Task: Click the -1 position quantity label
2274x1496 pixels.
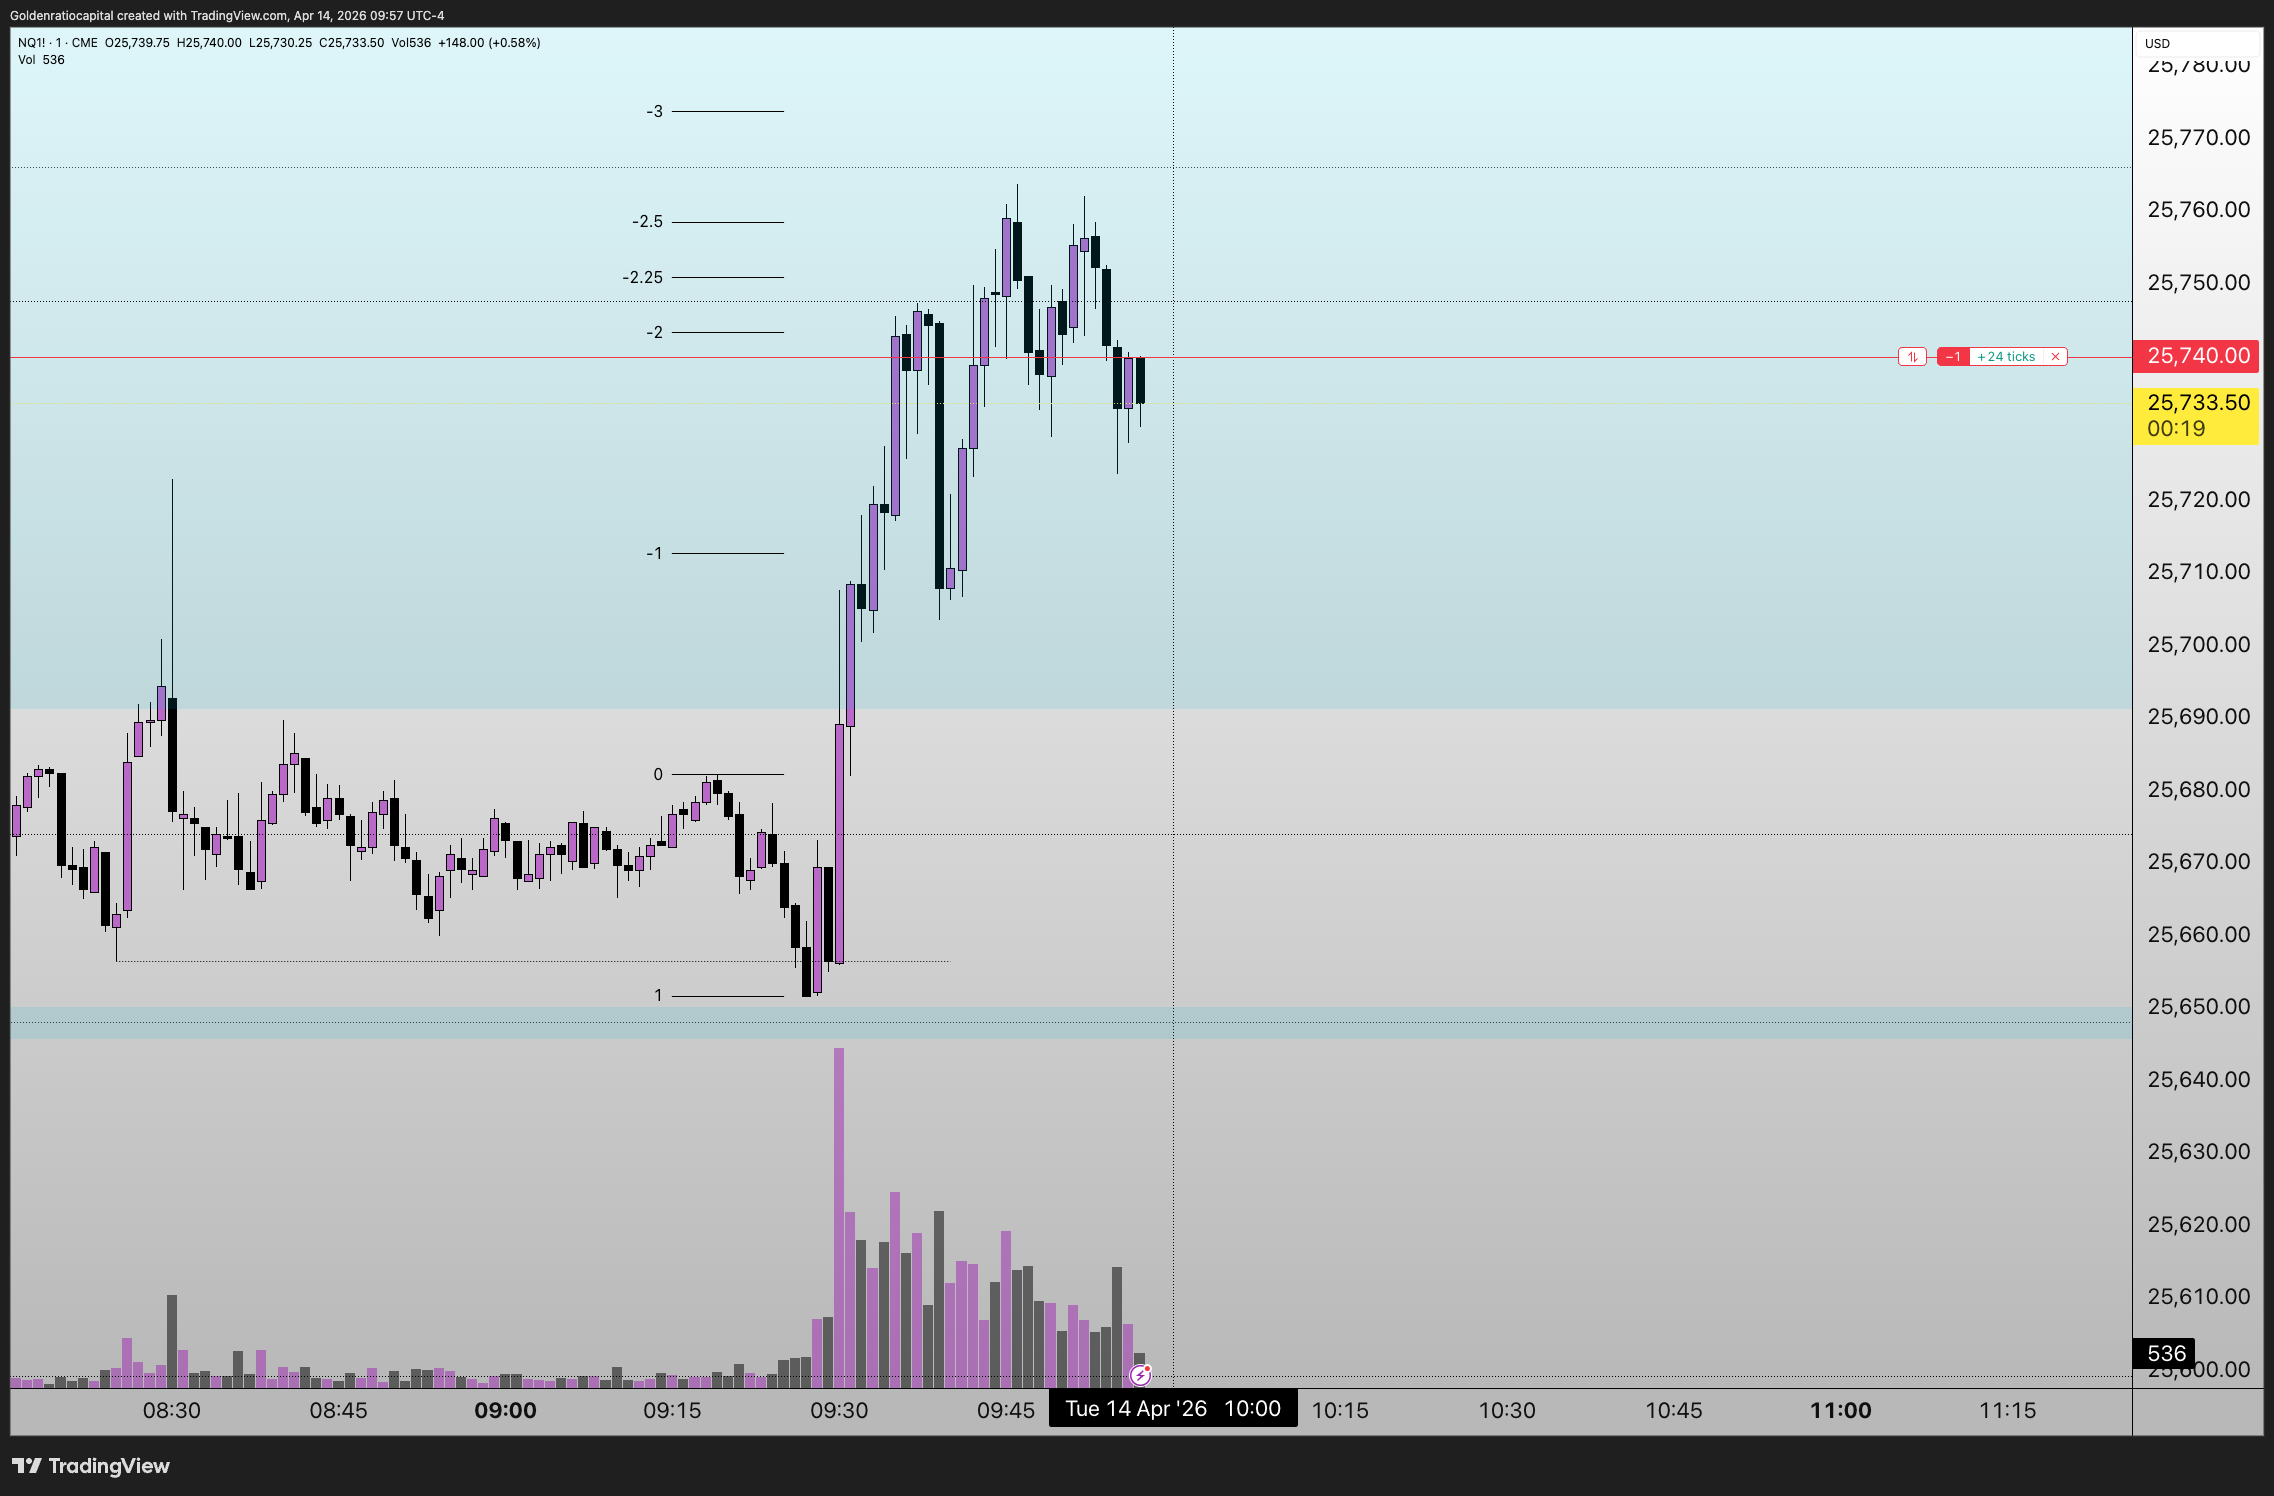Action: coord(1953,357)
